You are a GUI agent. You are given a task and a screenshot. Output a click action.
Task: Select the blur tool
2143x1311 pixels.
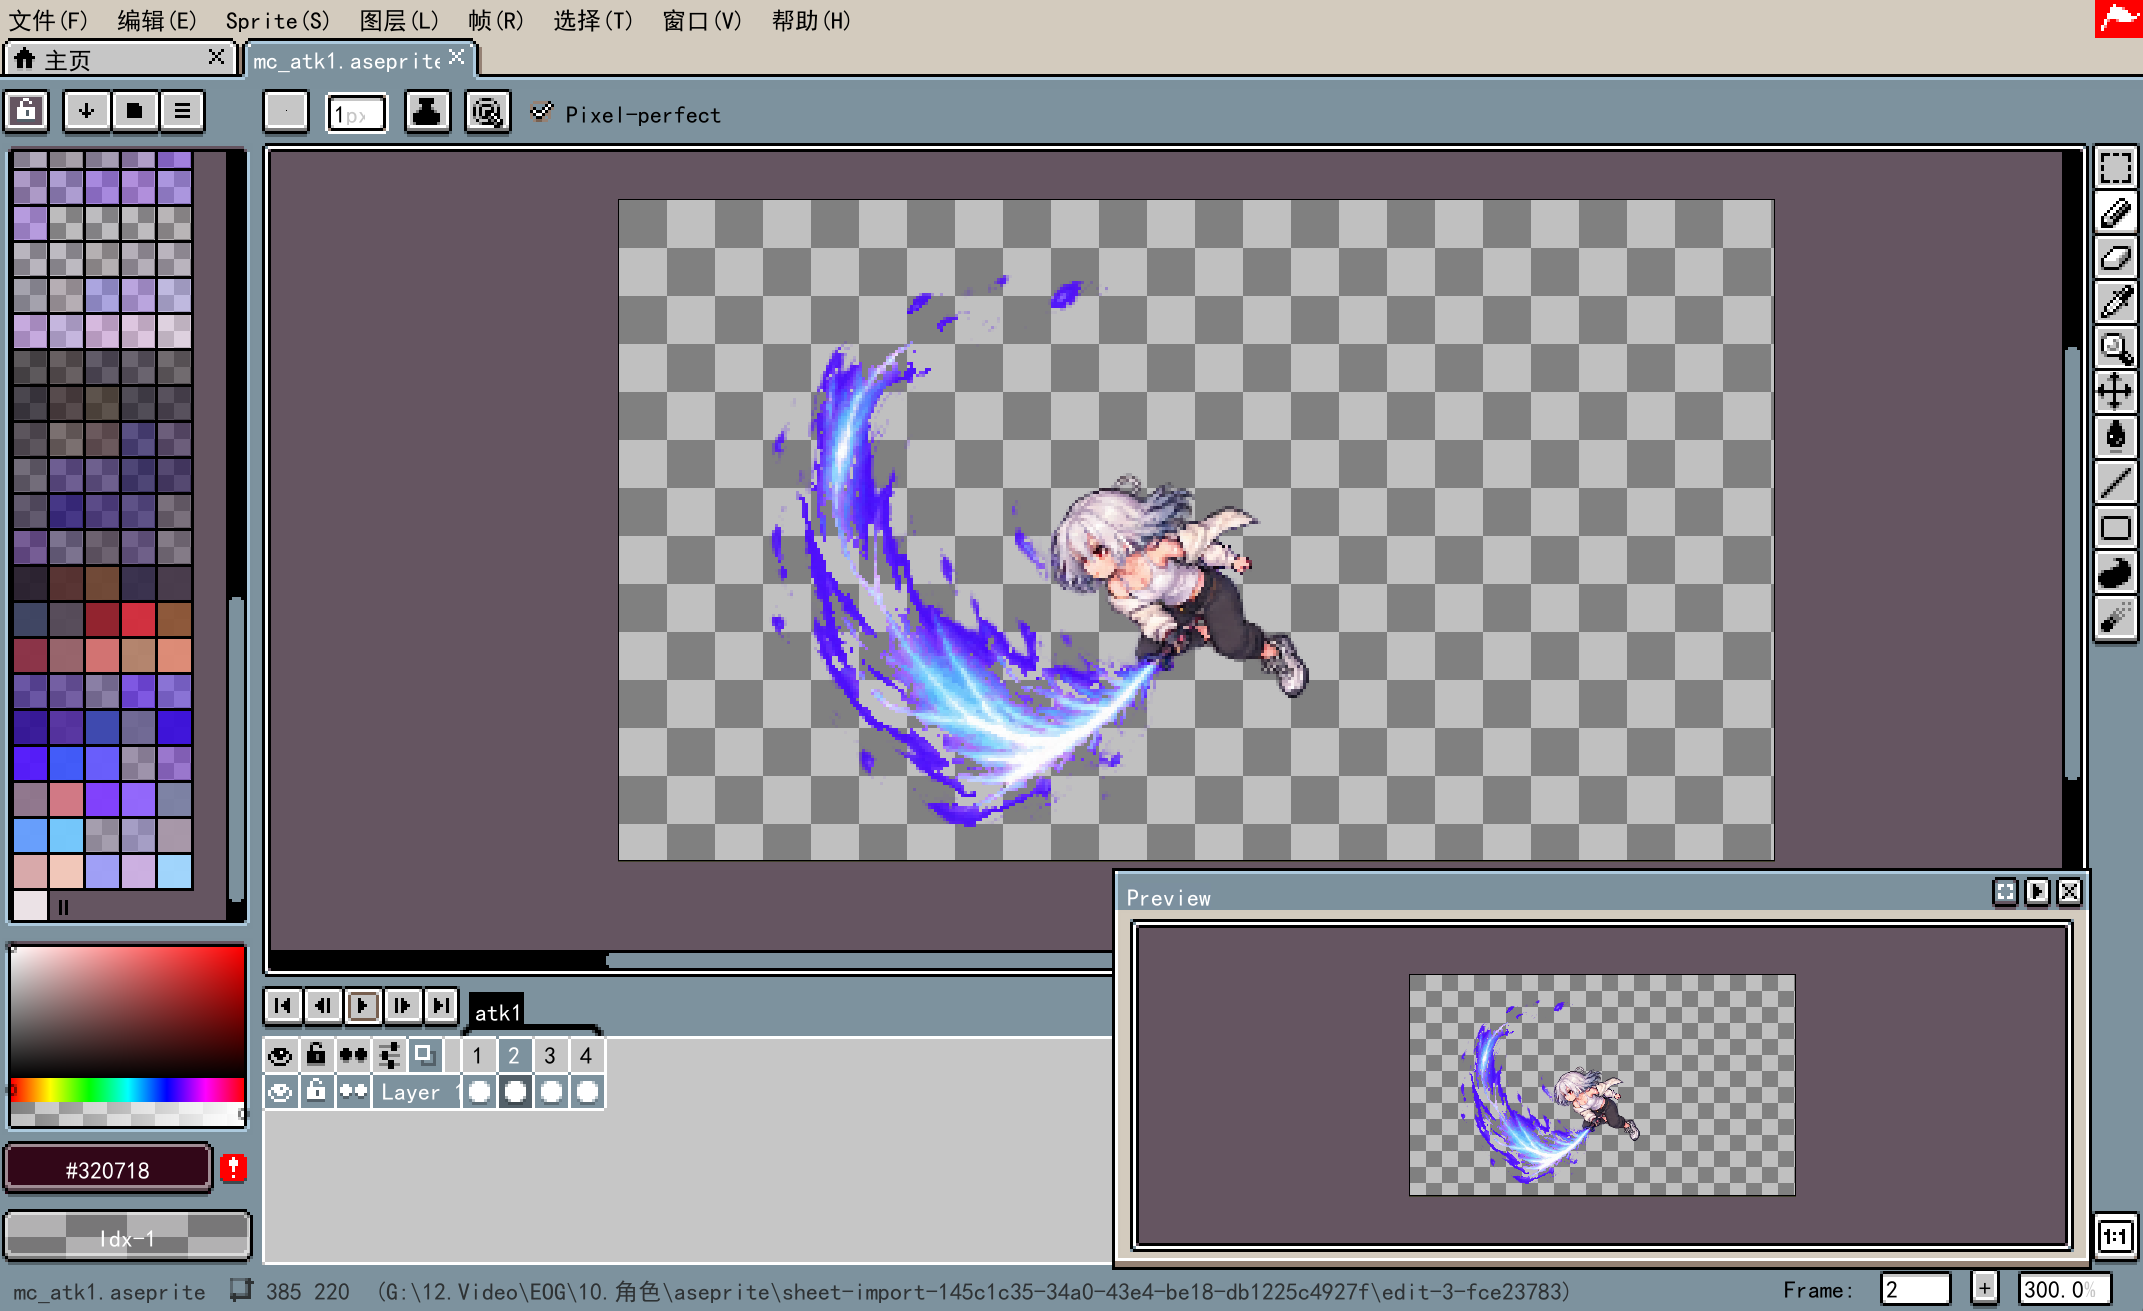click(x=2115, y=618)
